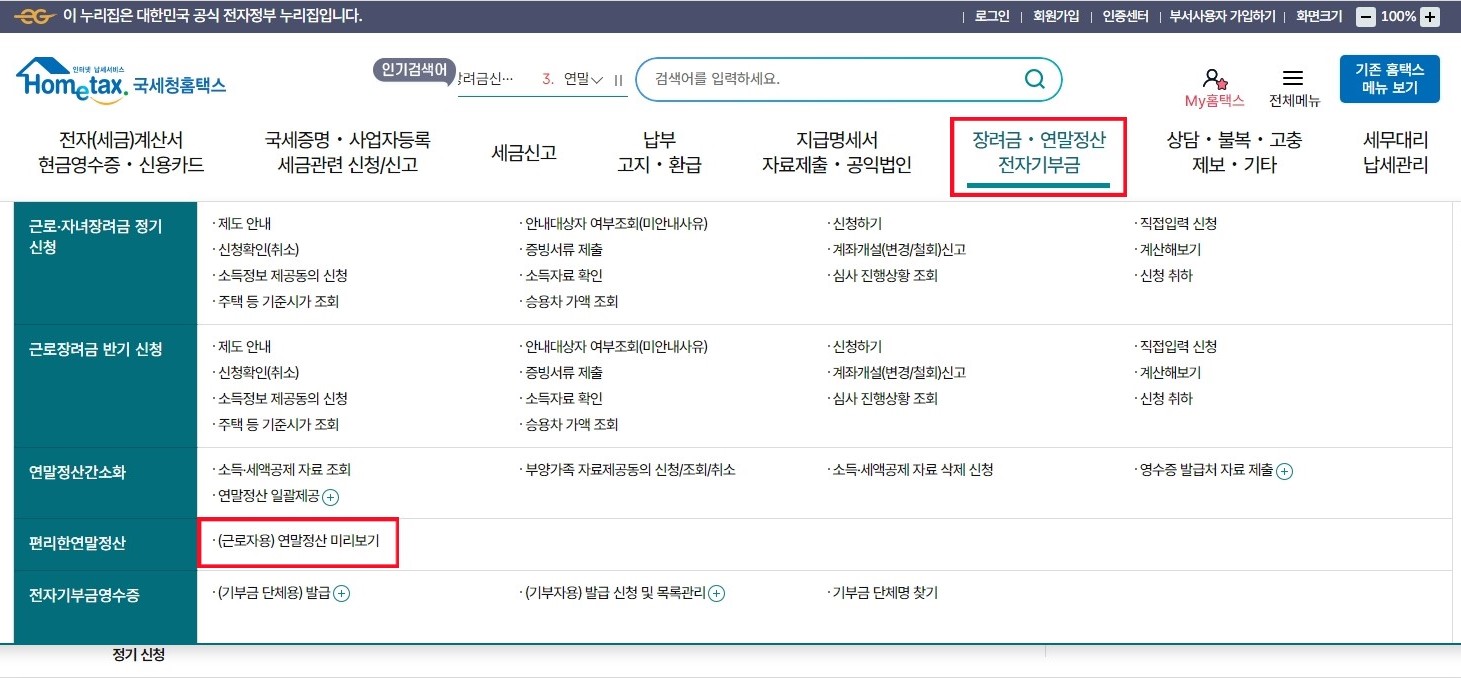The image size is (1461, 678).
Task: Click the minus icon to shrink 화면크기
Action: [1367, 15]
